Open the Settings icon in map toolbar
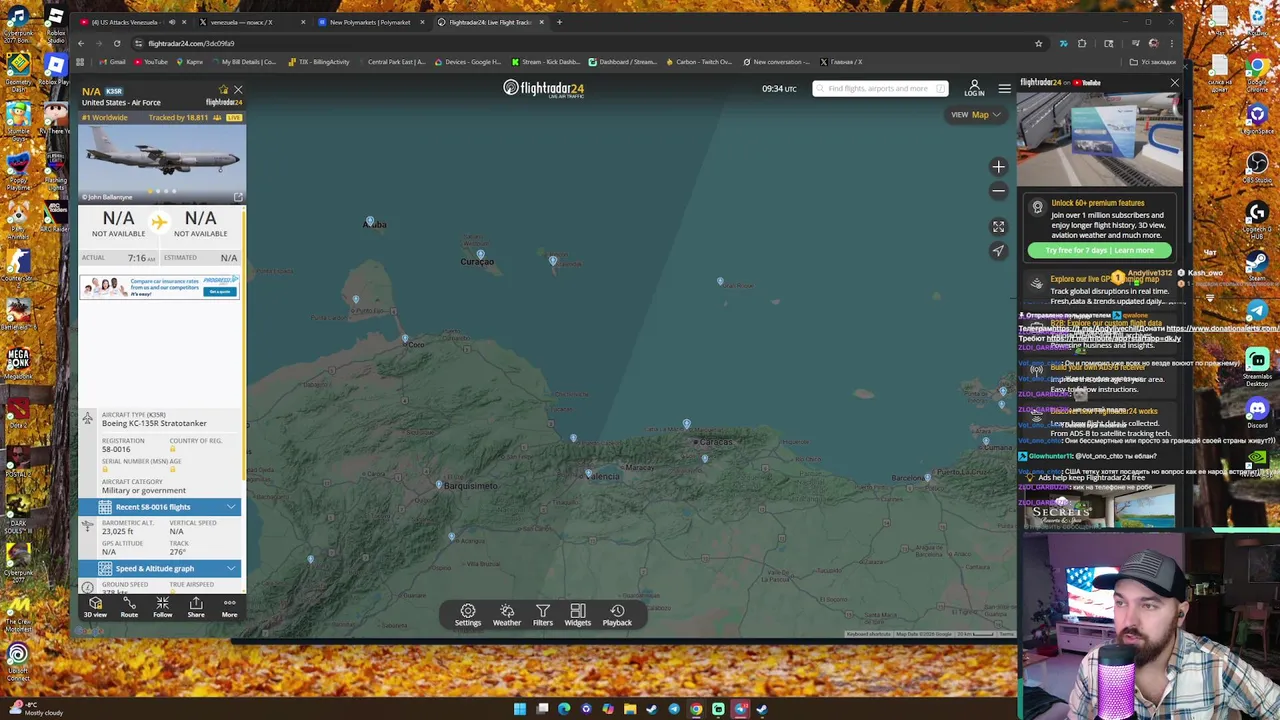 [x=467, y=615]
